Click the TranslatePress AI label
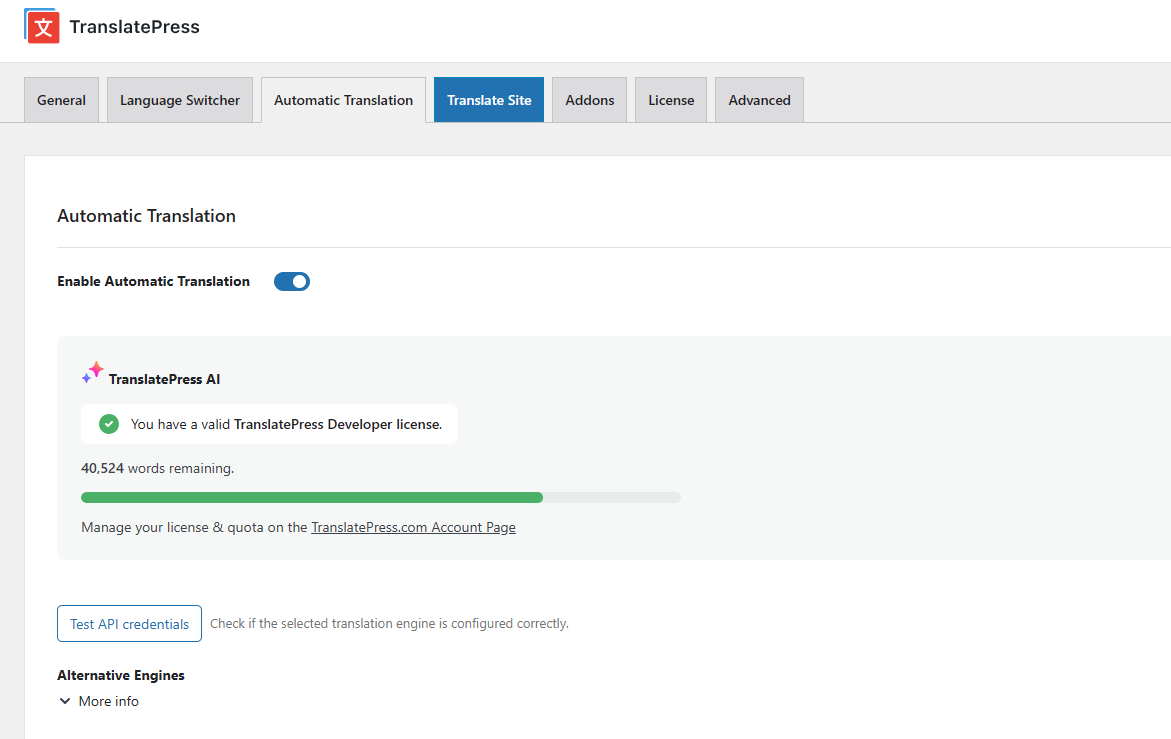1171x739 pixels. click(x=165, y=379)
